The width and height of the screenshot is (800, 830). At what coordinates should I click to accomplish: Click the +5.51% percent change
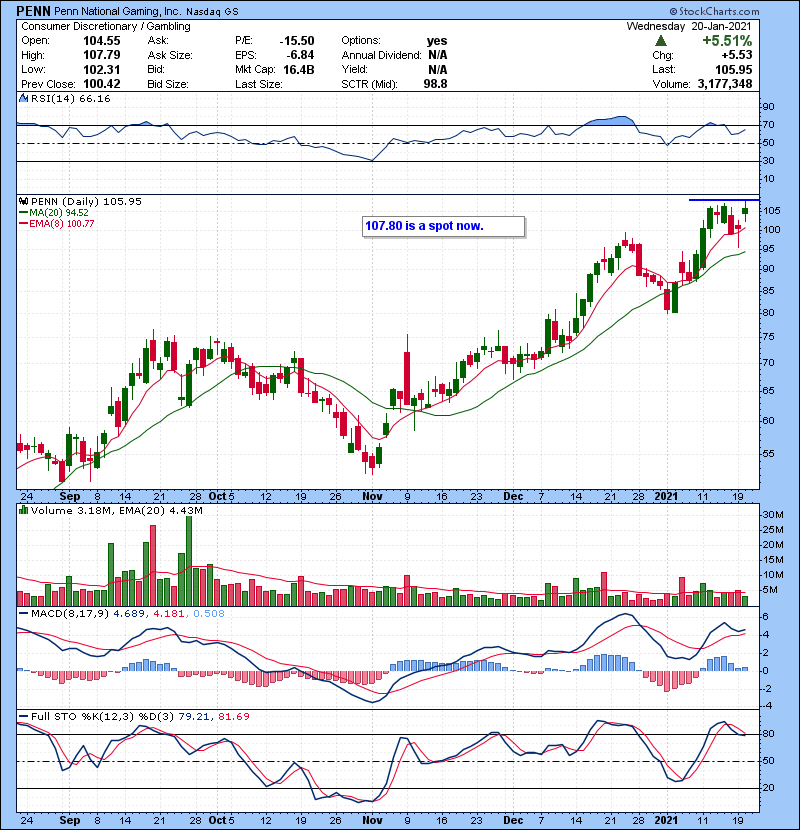pyautogui.click(x=727, y=41)
